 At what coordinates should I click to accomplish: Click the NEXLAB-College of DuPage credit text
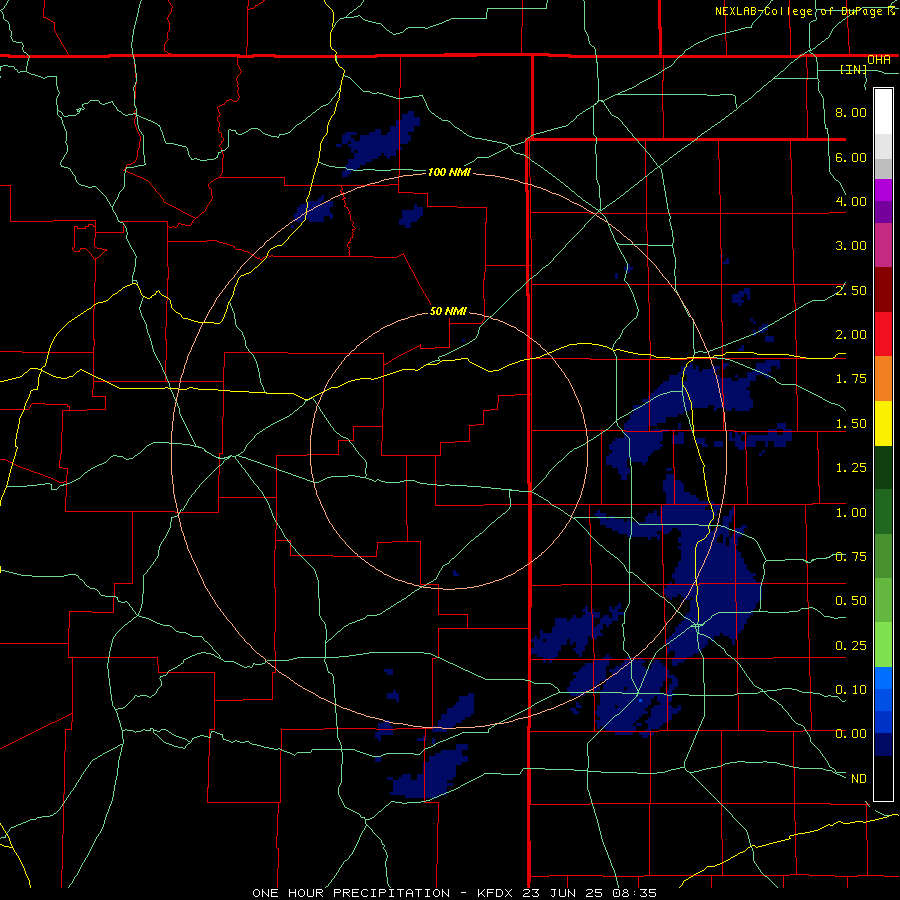point(806,11)
